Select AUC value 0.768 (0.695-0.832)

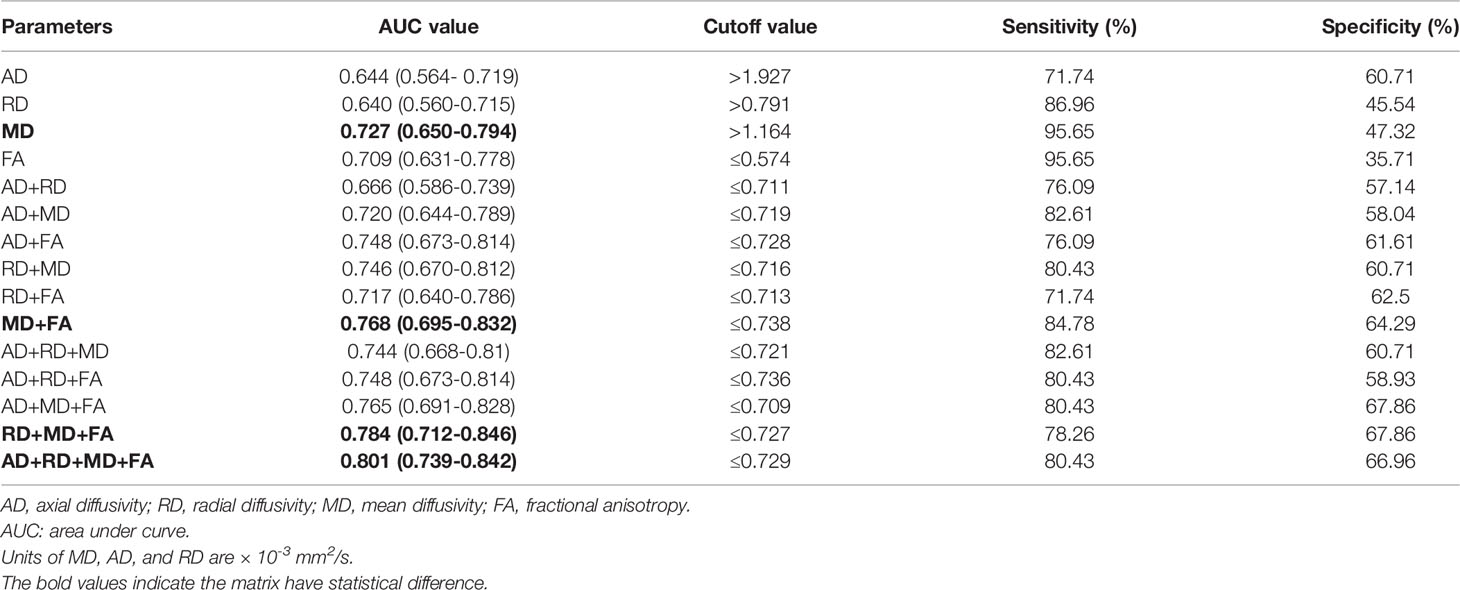point(429,324)
